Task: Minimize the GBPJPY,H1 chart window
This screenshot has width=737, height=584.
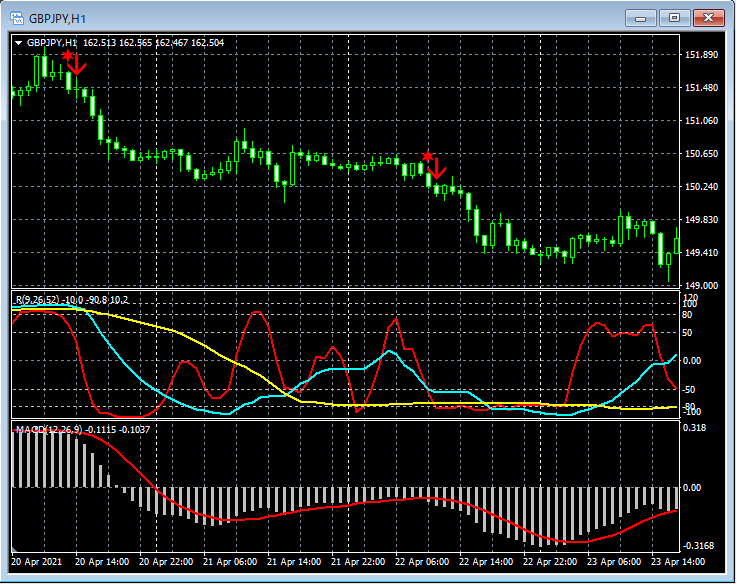Action: 642,18
